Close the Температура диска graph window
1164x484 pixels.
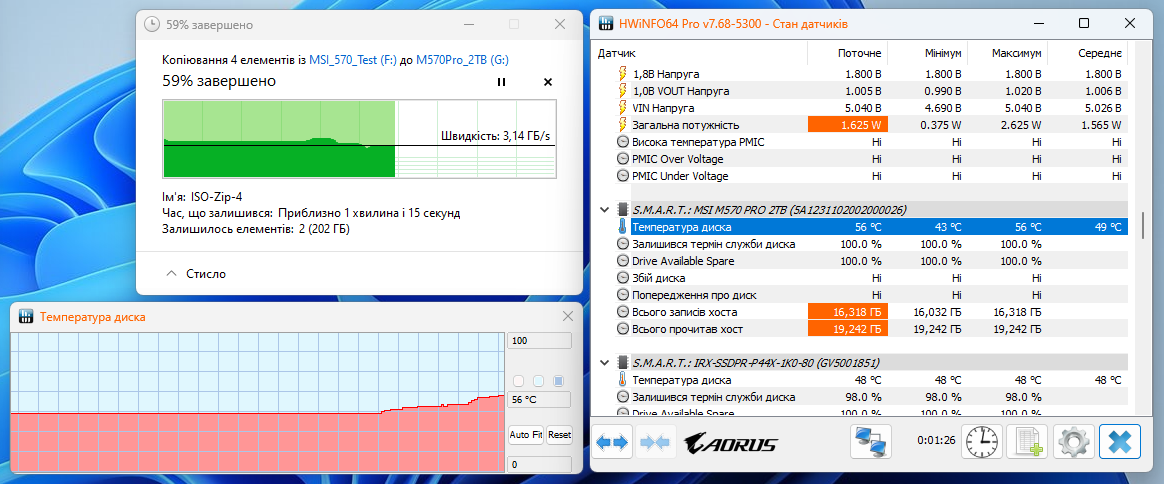(568, 317)
